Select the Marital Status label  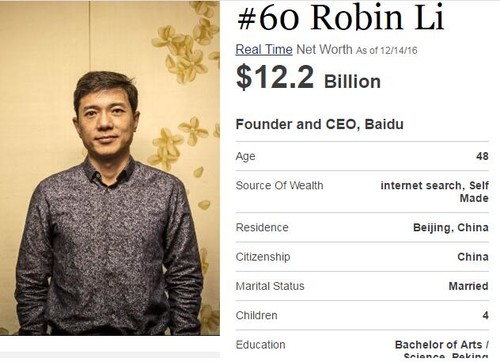tap(270, 286)
